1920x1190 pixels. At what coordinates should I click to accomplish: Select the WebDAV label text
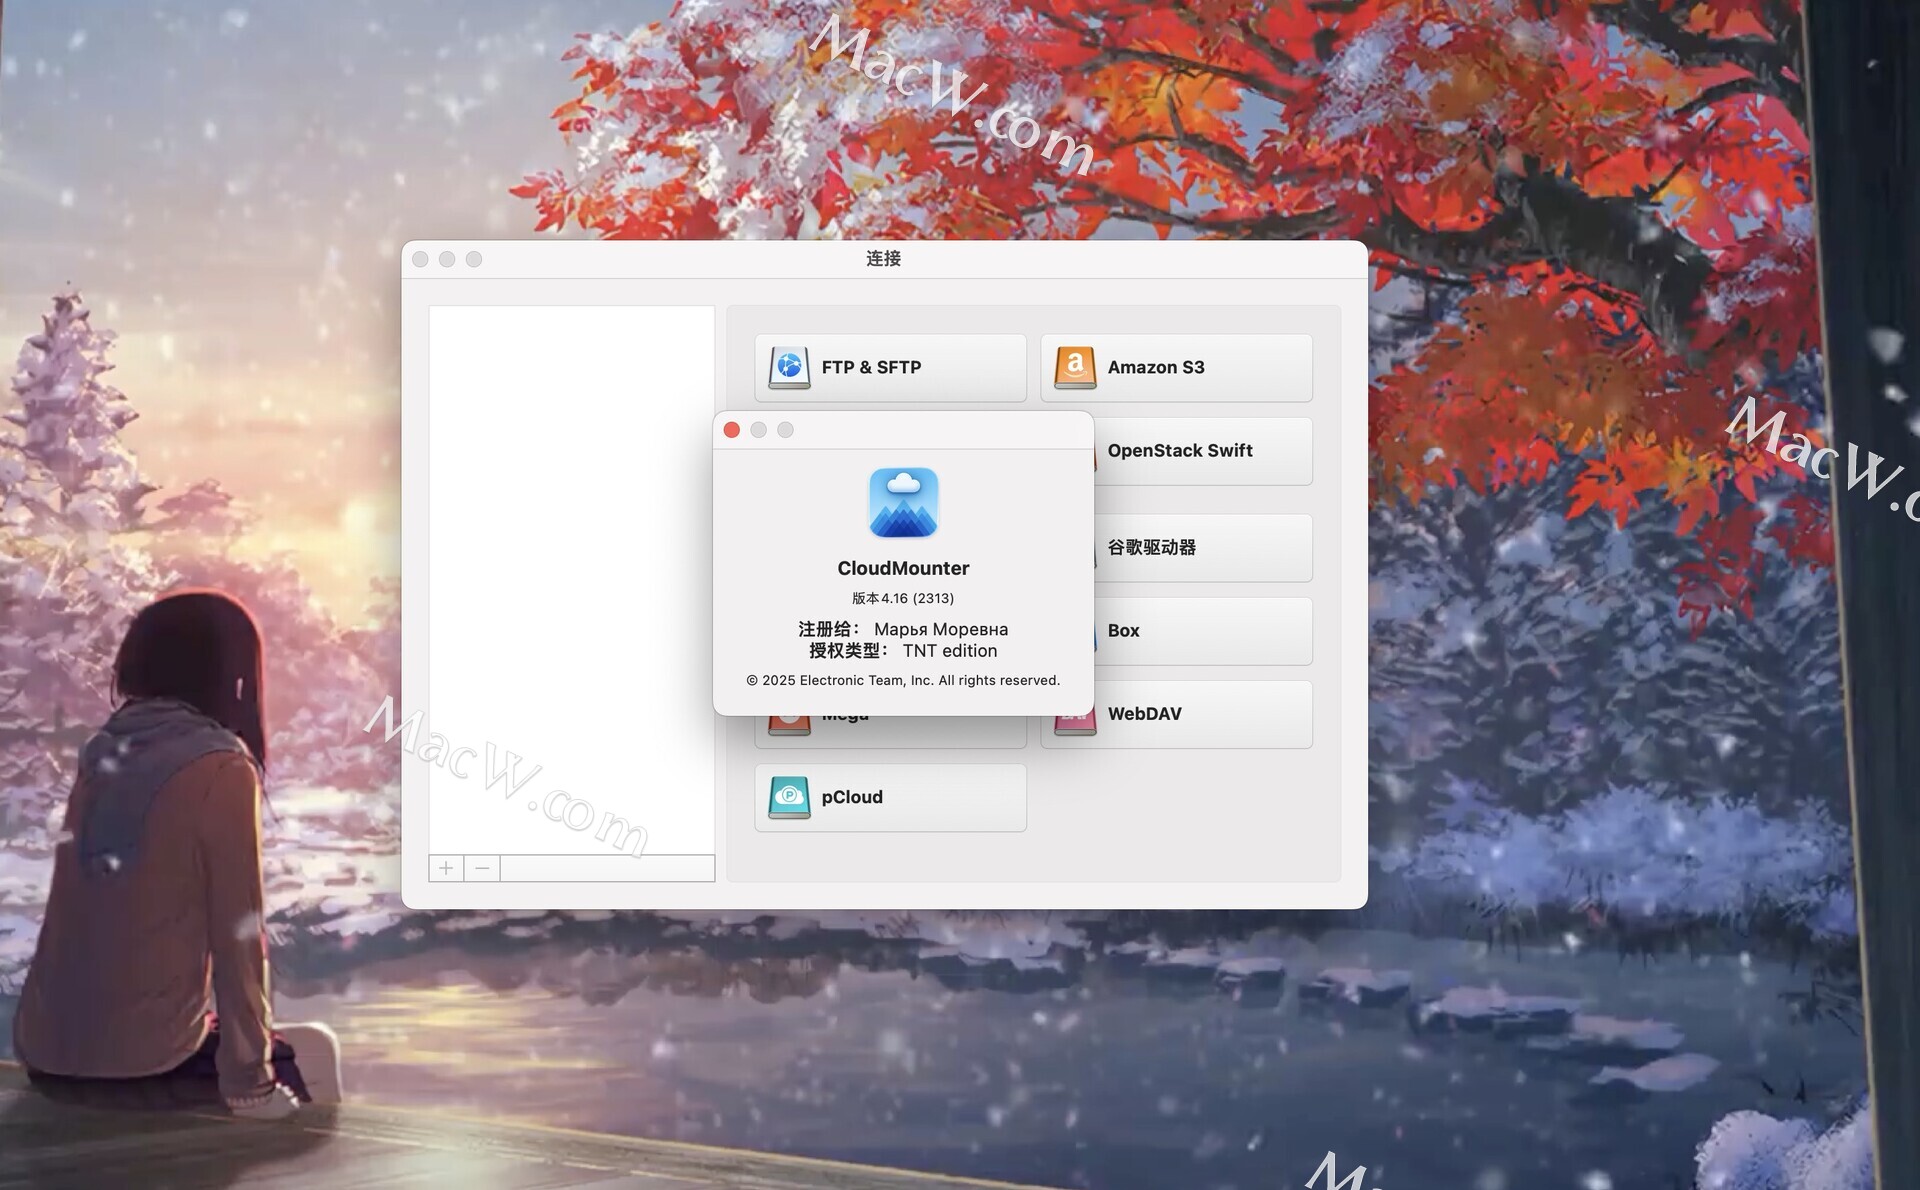click(1144, 714)
